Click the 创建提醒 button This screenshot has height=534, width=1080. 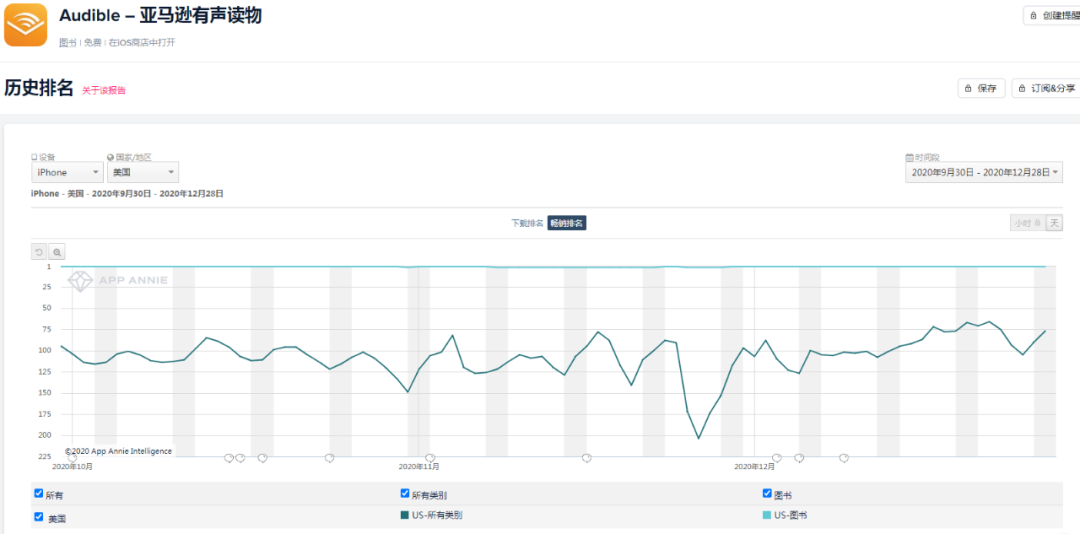pyautogui.click(x=1052, y=16)
